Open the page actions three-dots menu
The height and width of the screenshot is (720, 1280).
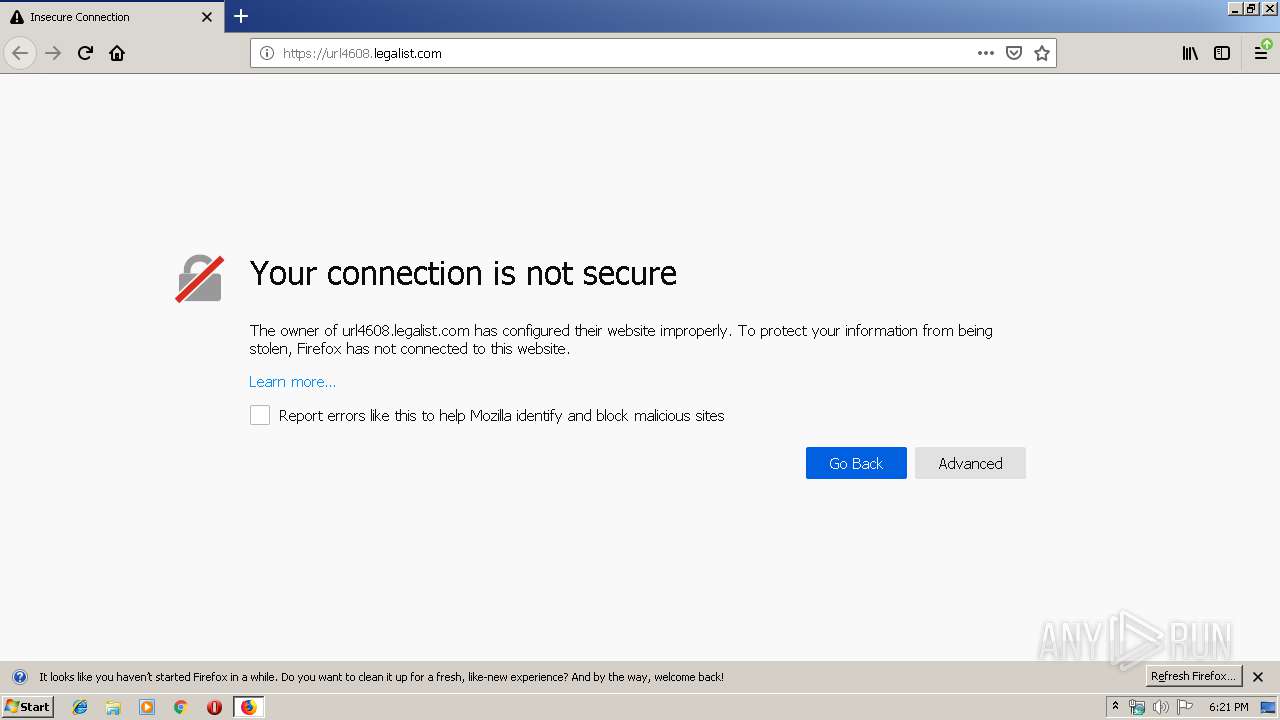(x=986, y=53)
